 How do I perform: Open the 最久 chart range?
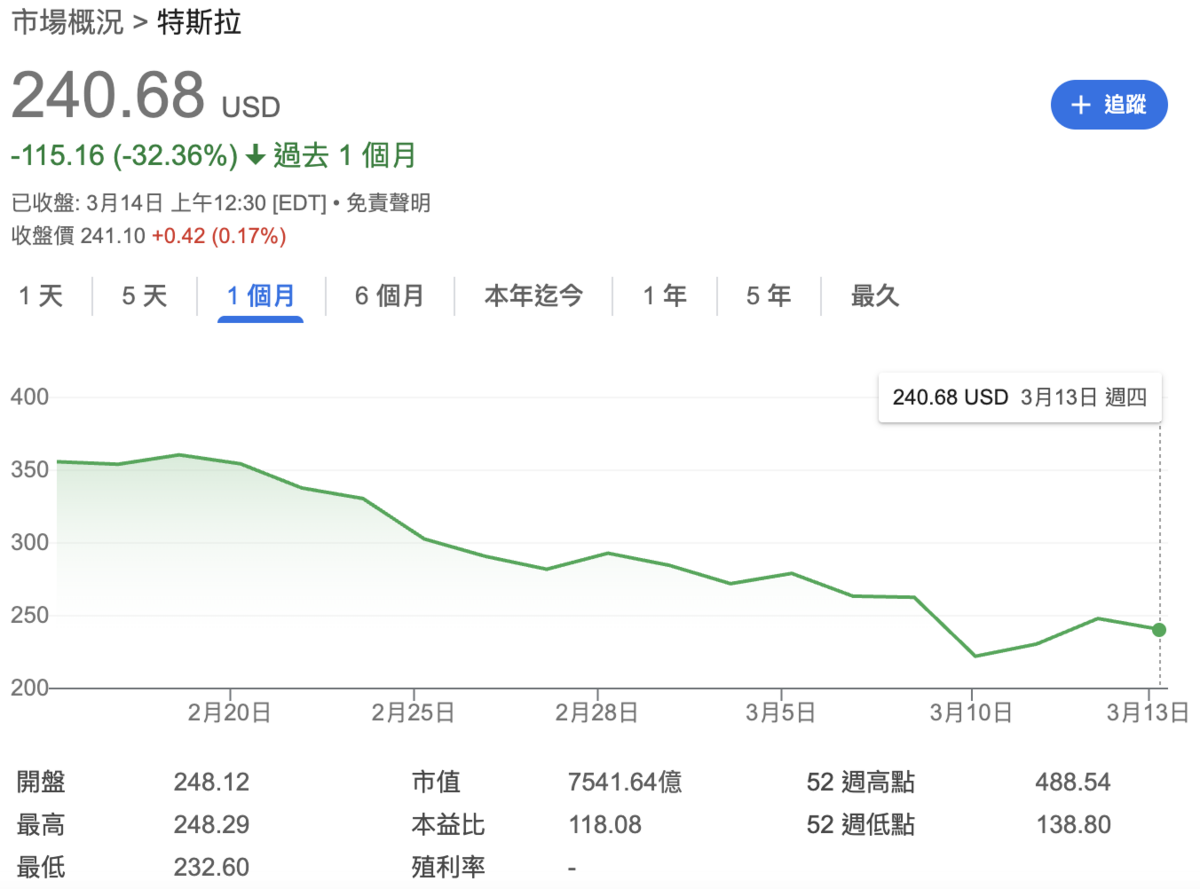click(x=875, y=296)
